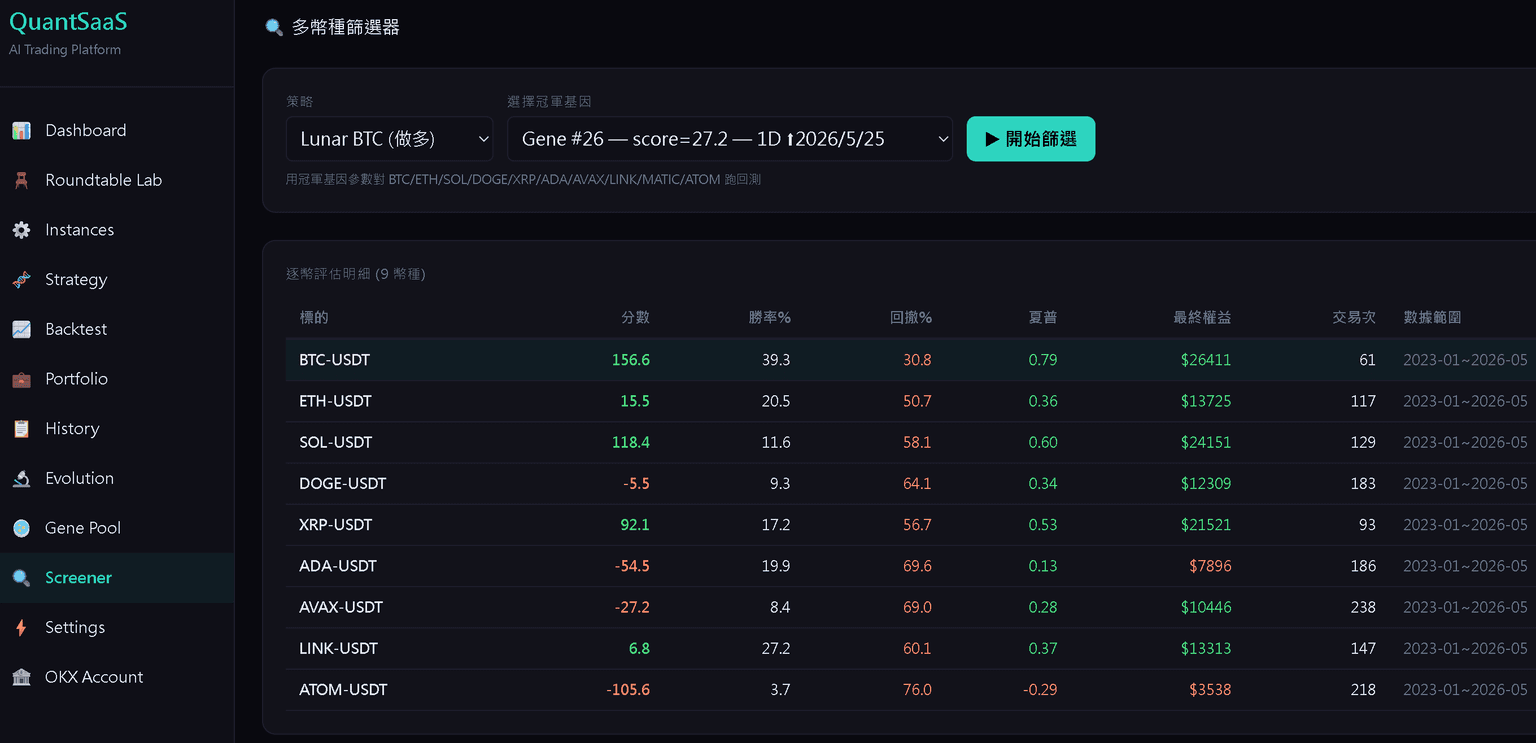
Task: Click the 開始篩選 start button
Action: [x=1031, y=139]
